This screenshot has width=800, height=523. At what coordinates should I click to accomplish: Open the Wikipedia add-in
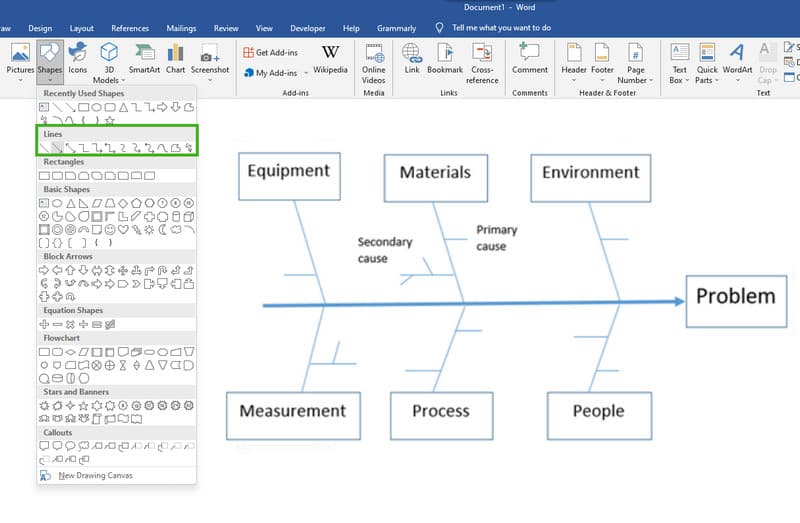point(330,59)
